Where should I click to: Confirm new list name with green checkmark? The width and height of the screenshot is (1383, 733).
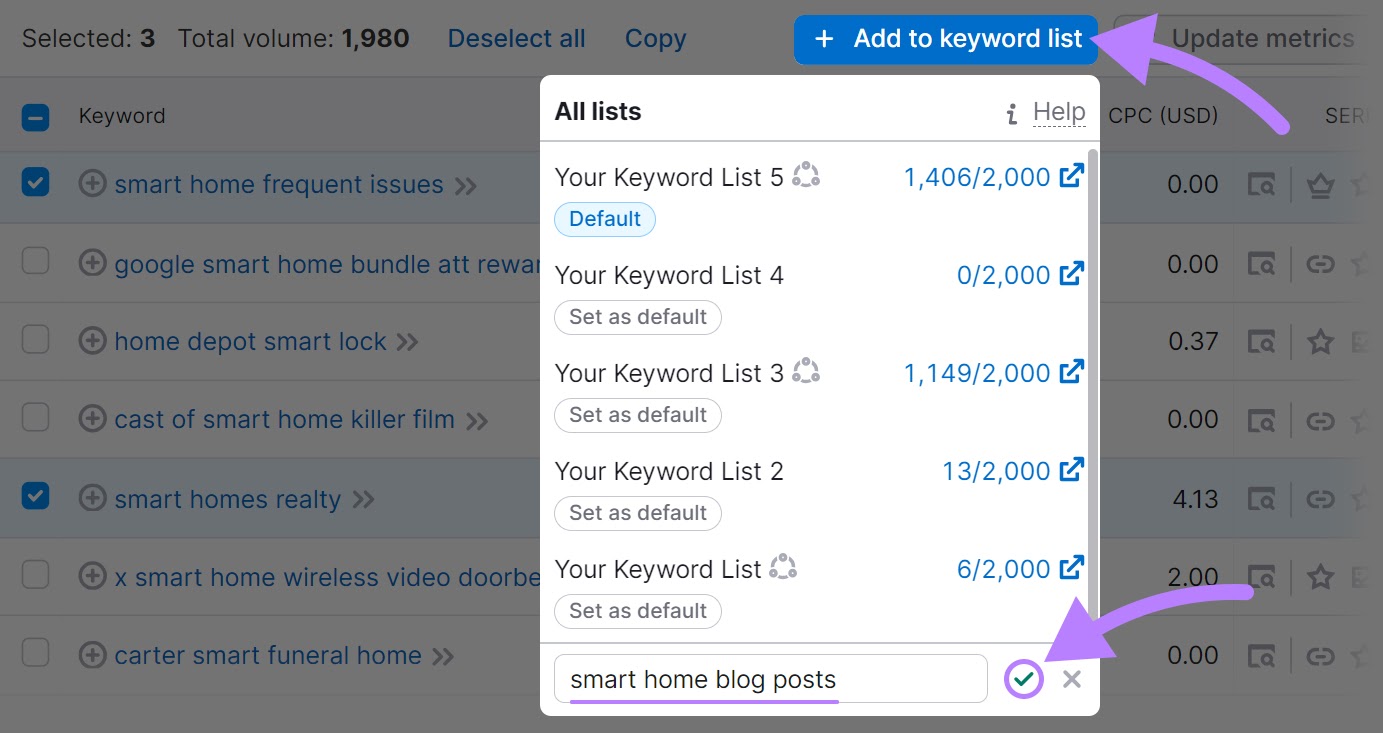(x=1024, y=679)
